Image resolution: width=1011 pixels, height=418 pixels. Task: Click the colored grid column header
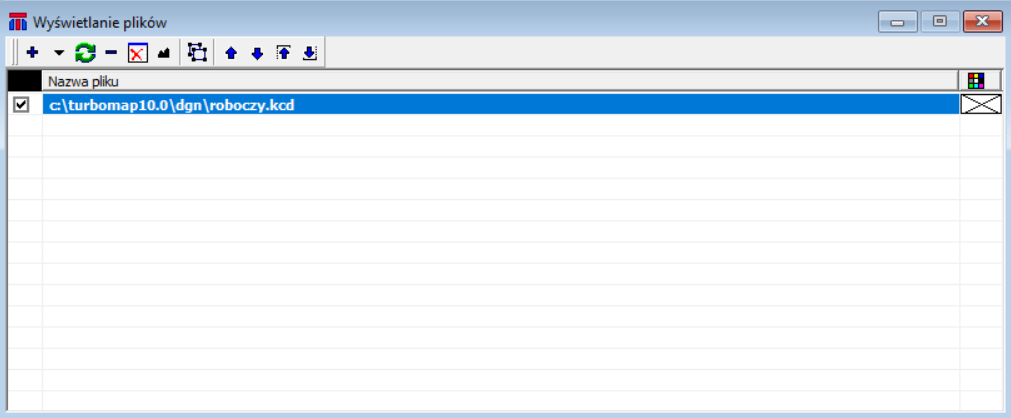coord(977,81)
